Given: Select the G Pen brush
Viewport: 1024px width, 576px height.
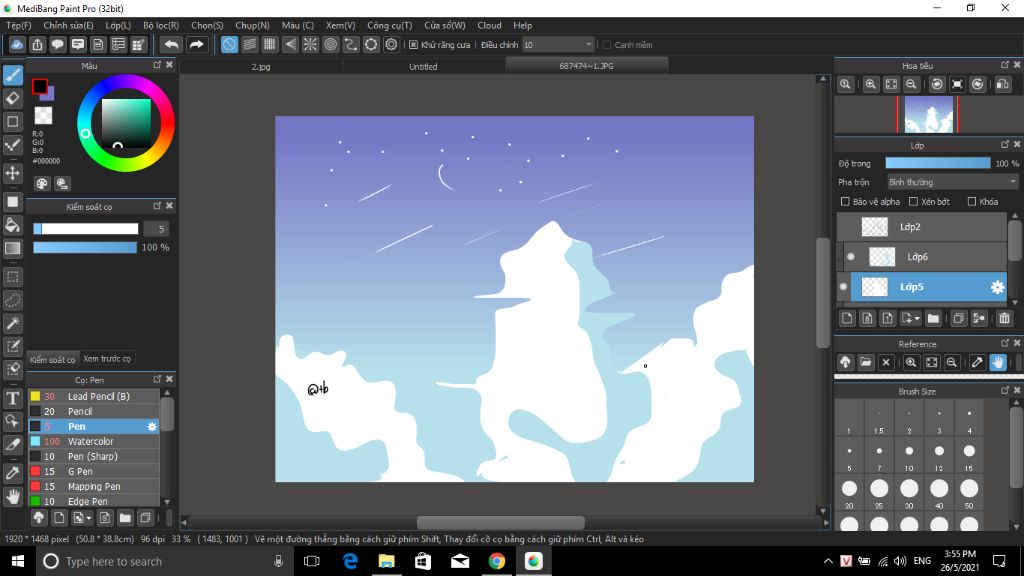Looking at the screenshot, I should point(94,472).
